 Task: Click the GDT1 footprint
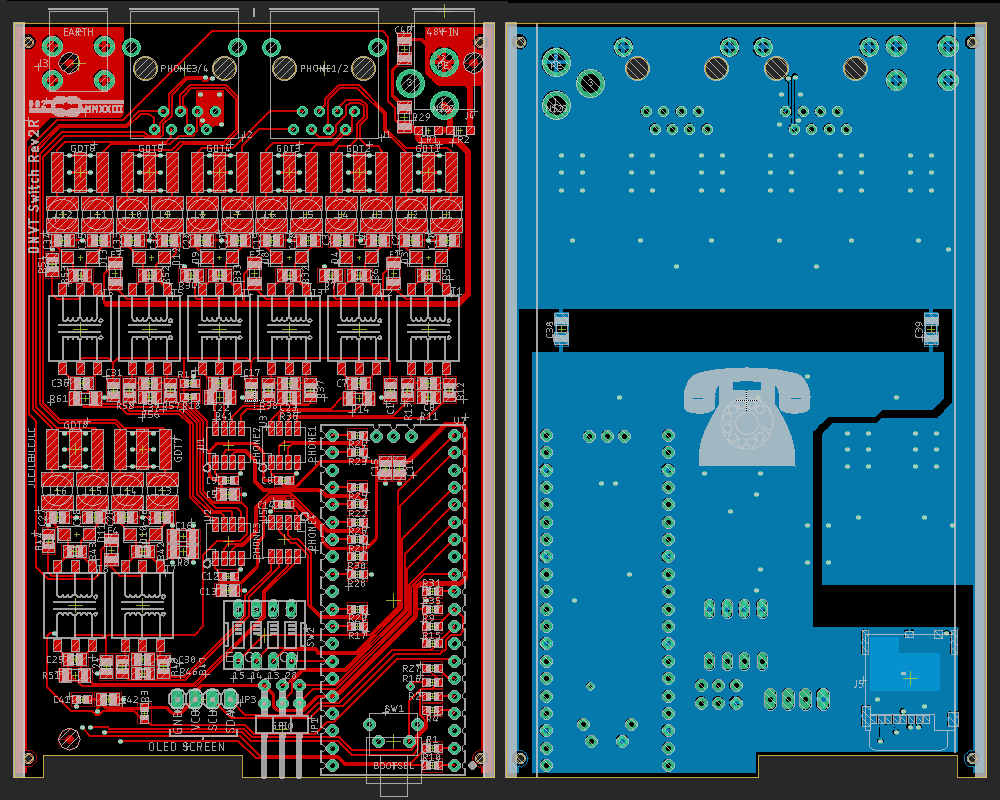tap(428, 173)
